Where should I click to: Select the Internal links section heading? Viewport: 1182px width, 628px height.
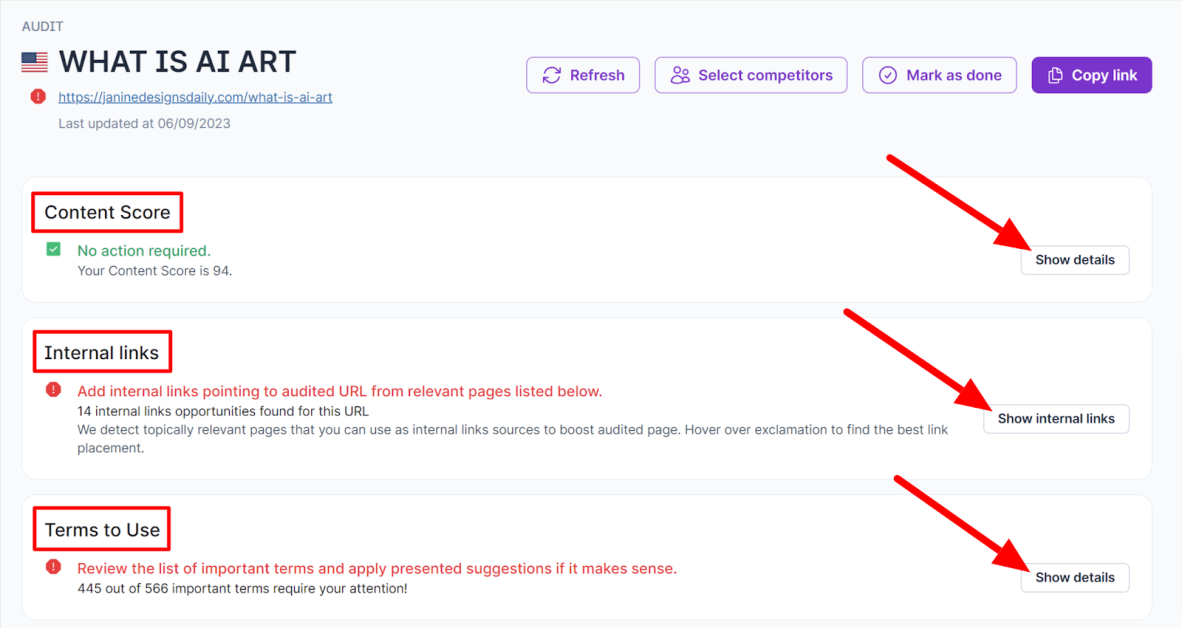point(102,351)
